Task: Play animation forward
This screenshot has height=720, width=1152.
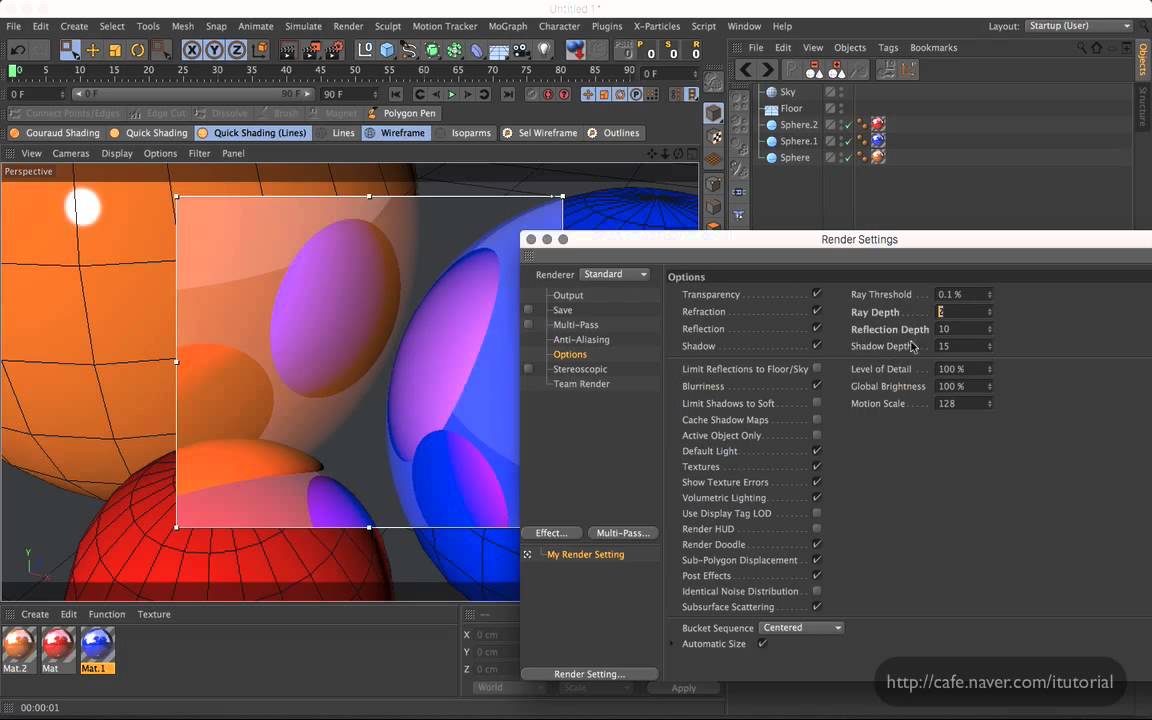Action: pyautogui.click(x=452, y=94)
